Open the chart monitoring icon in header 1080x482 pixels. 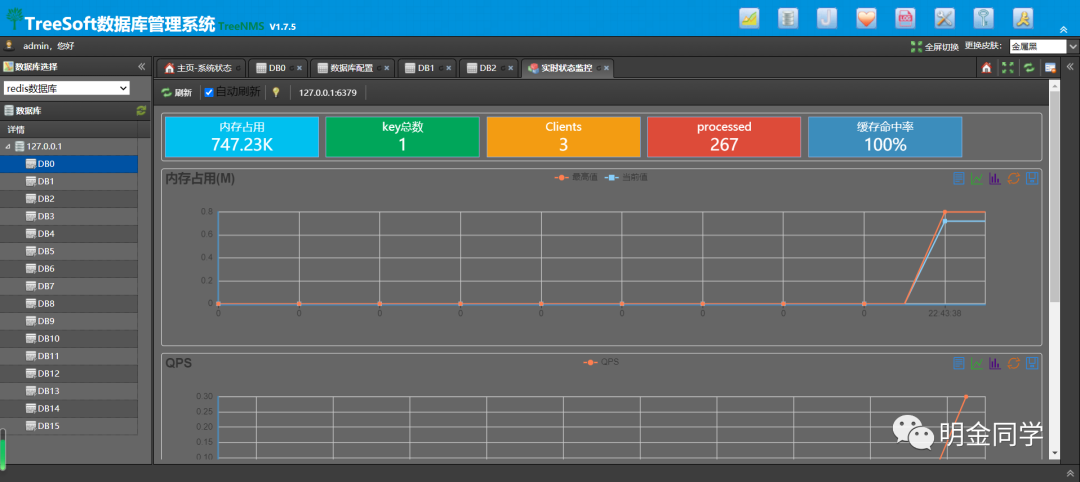click(750, 18)
